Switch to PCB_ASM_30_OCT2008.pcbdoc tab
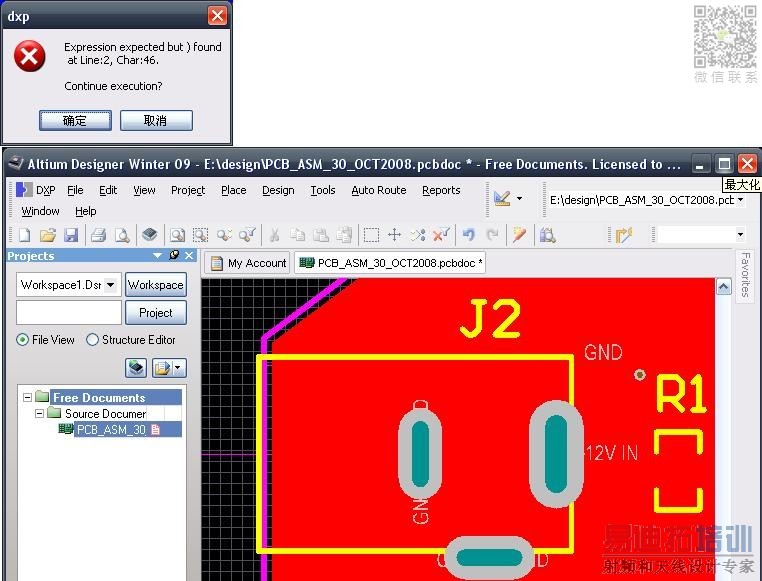The image size is (762, 581). (390, 263)
